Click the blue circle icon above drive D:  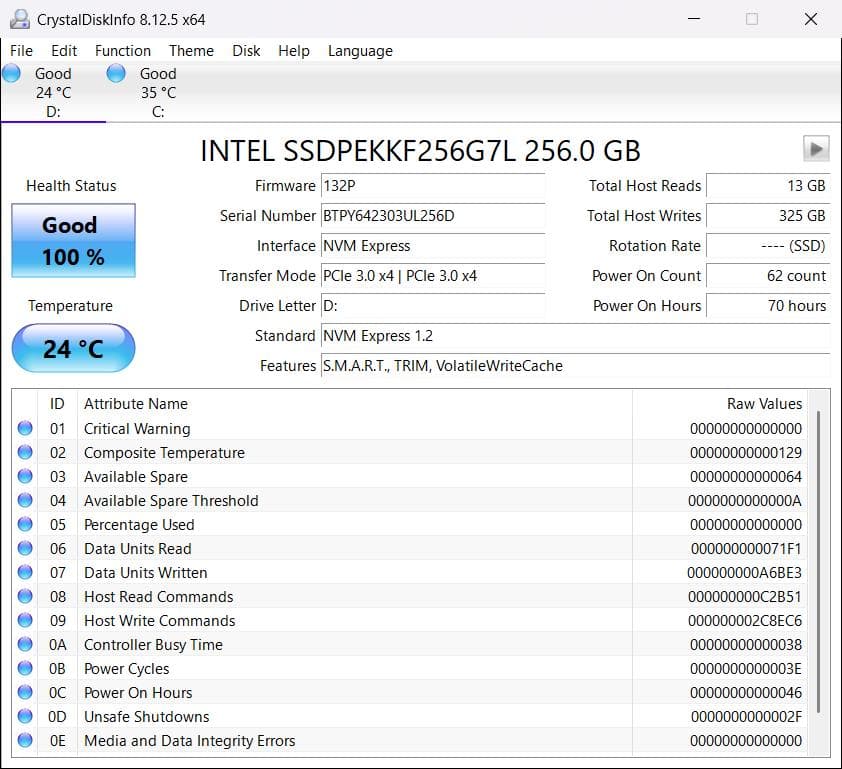click(11, 72)
